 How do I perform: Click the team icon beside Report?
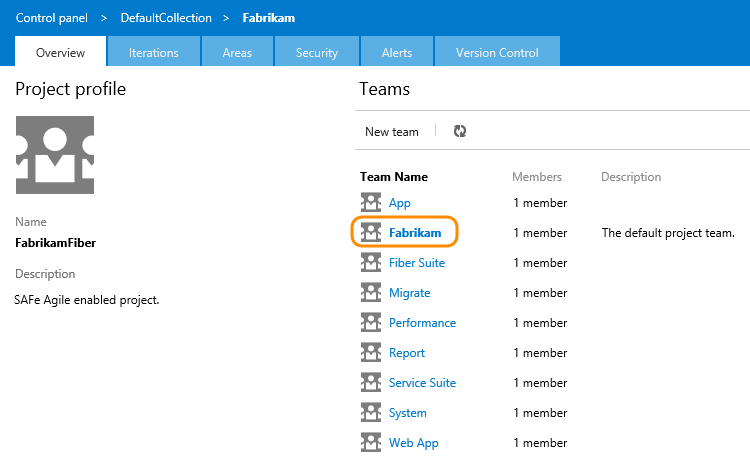pos(371,352)
